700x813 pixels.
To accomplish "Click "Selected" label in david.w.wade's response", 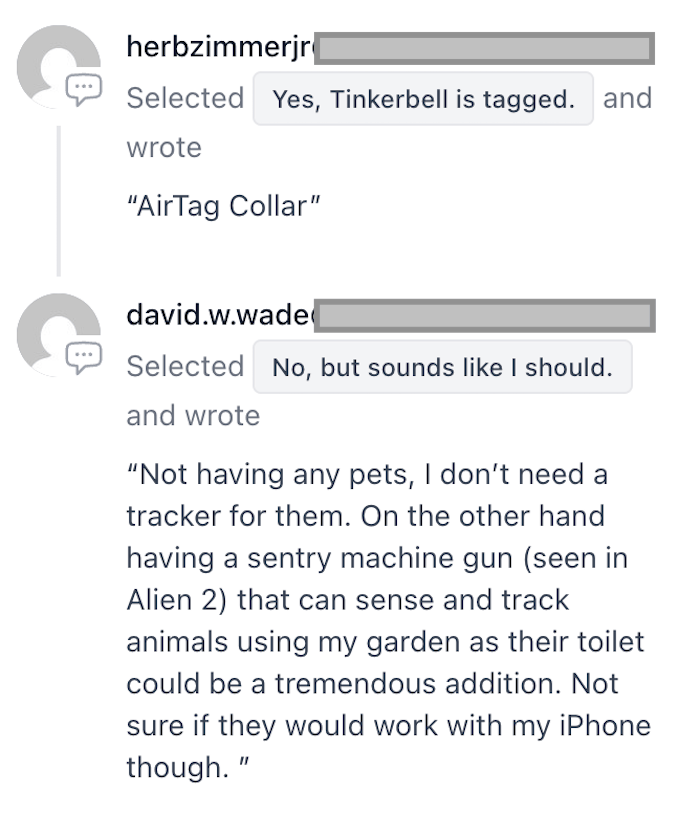I will point(185,367).
